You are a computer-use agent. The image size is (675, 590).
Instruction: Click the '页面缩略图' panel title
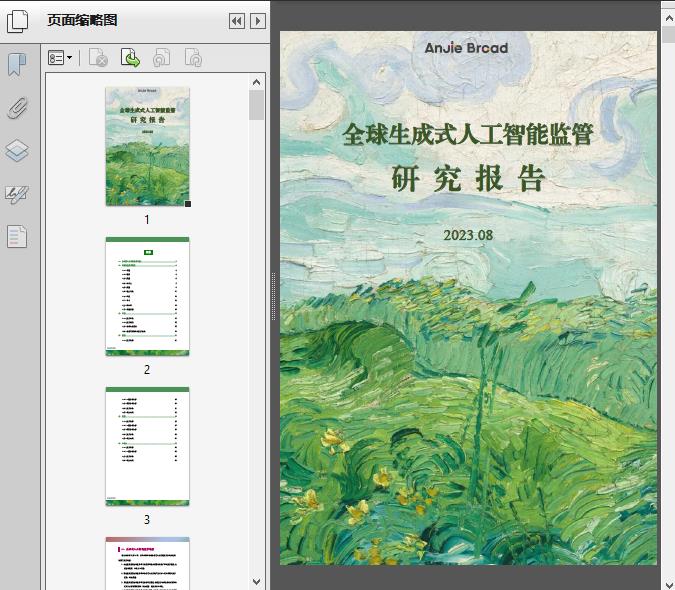(x=82, y=20)
